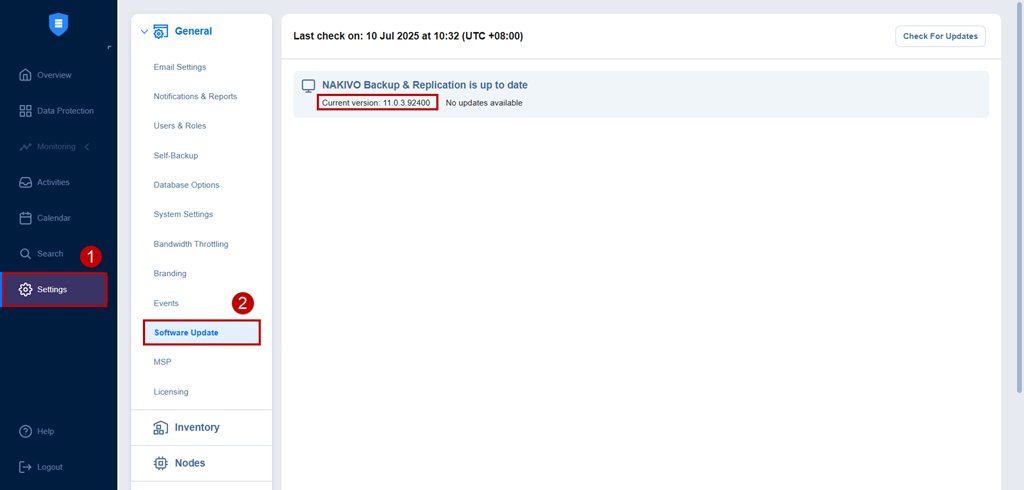
Task: Click the Data Protection grid icon
Action: (25, 110)
